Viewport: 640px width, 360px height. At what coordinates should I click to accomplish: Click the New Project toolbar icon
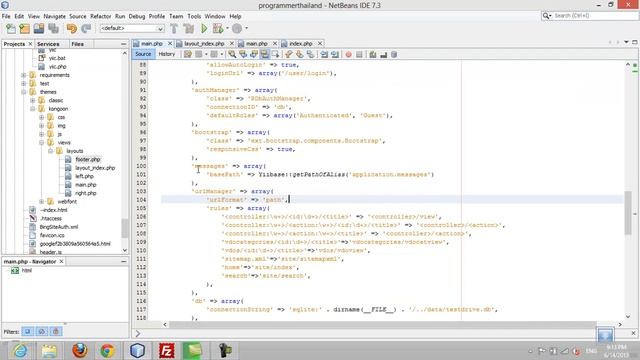(x=25, y=28)
